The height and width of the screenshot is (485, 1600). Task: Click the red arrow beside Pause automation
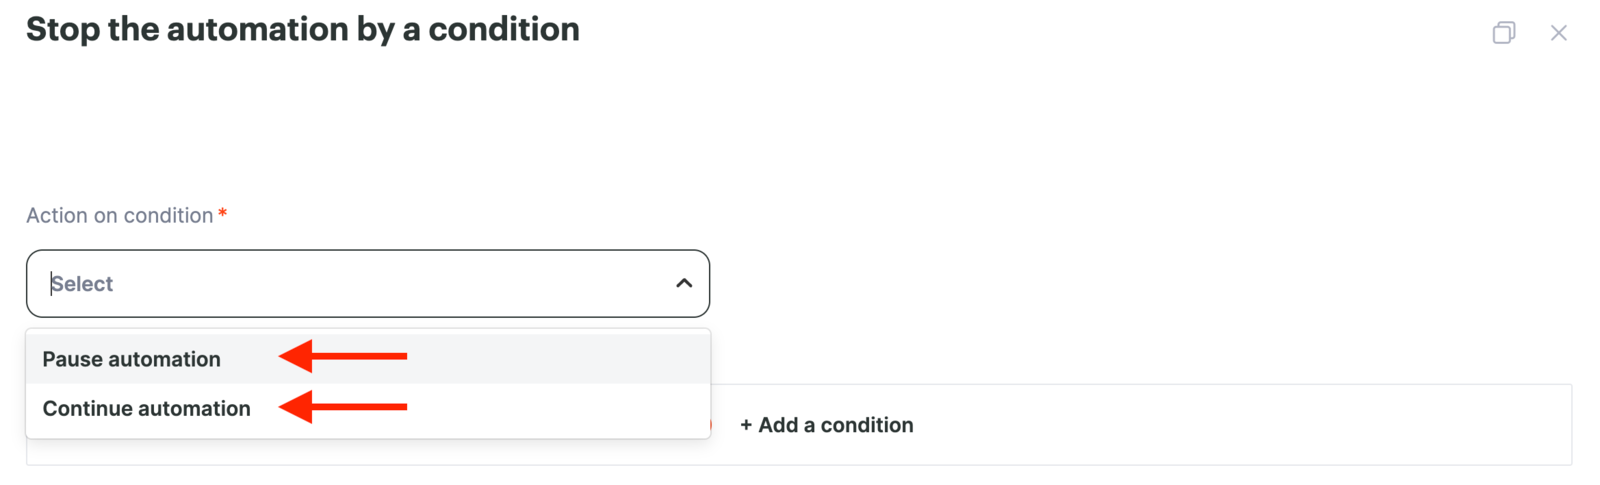click(342, 356)
